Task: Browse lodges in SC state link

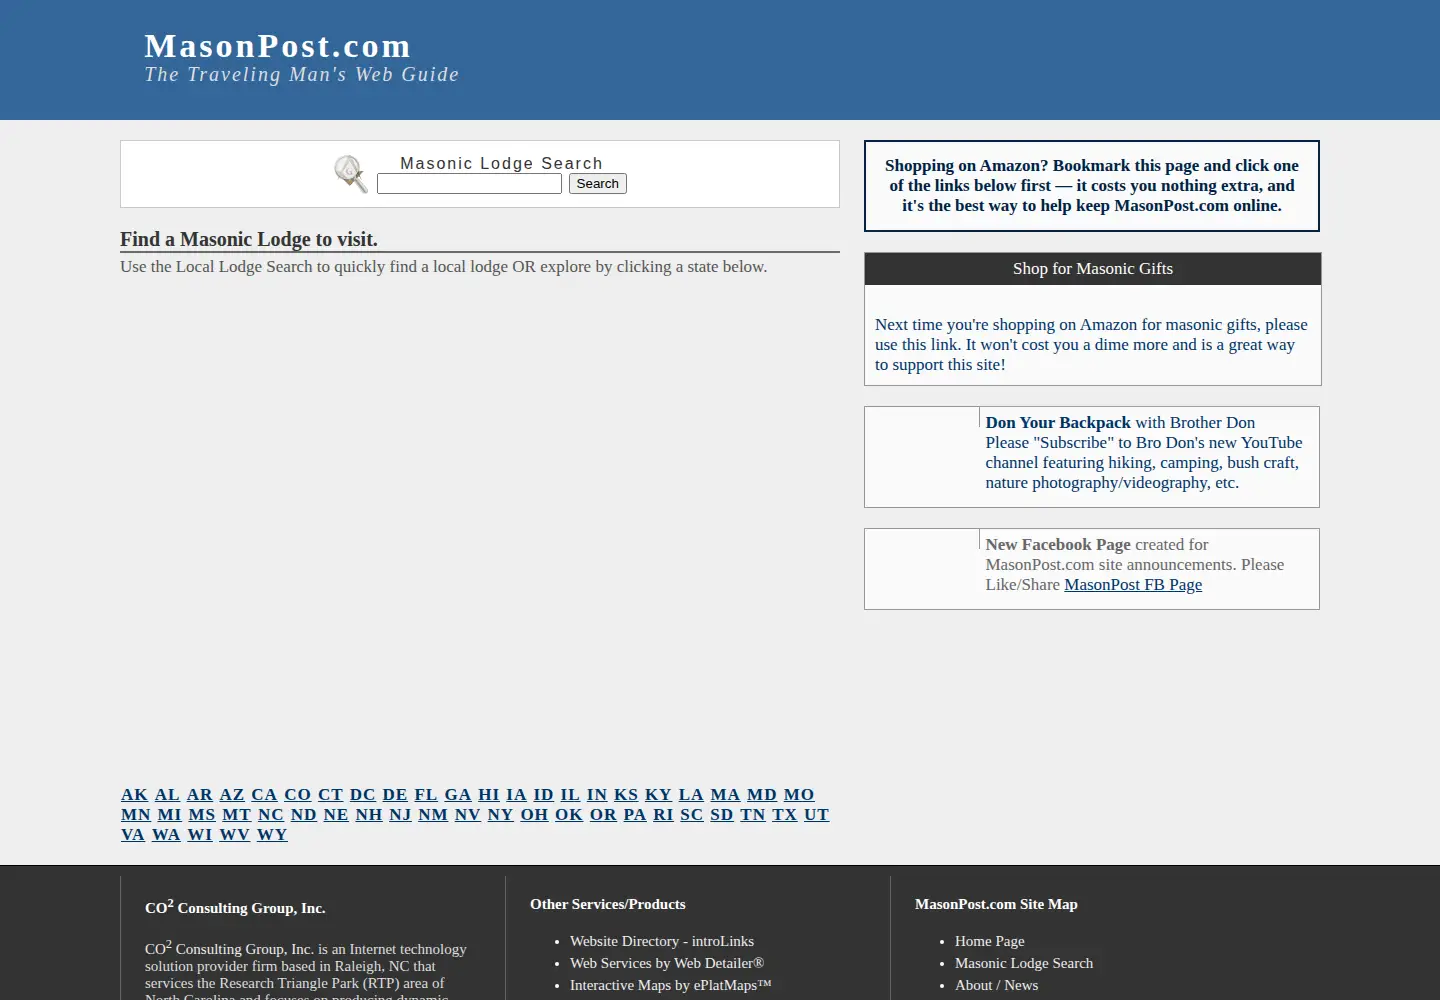Action: [692, 815]
